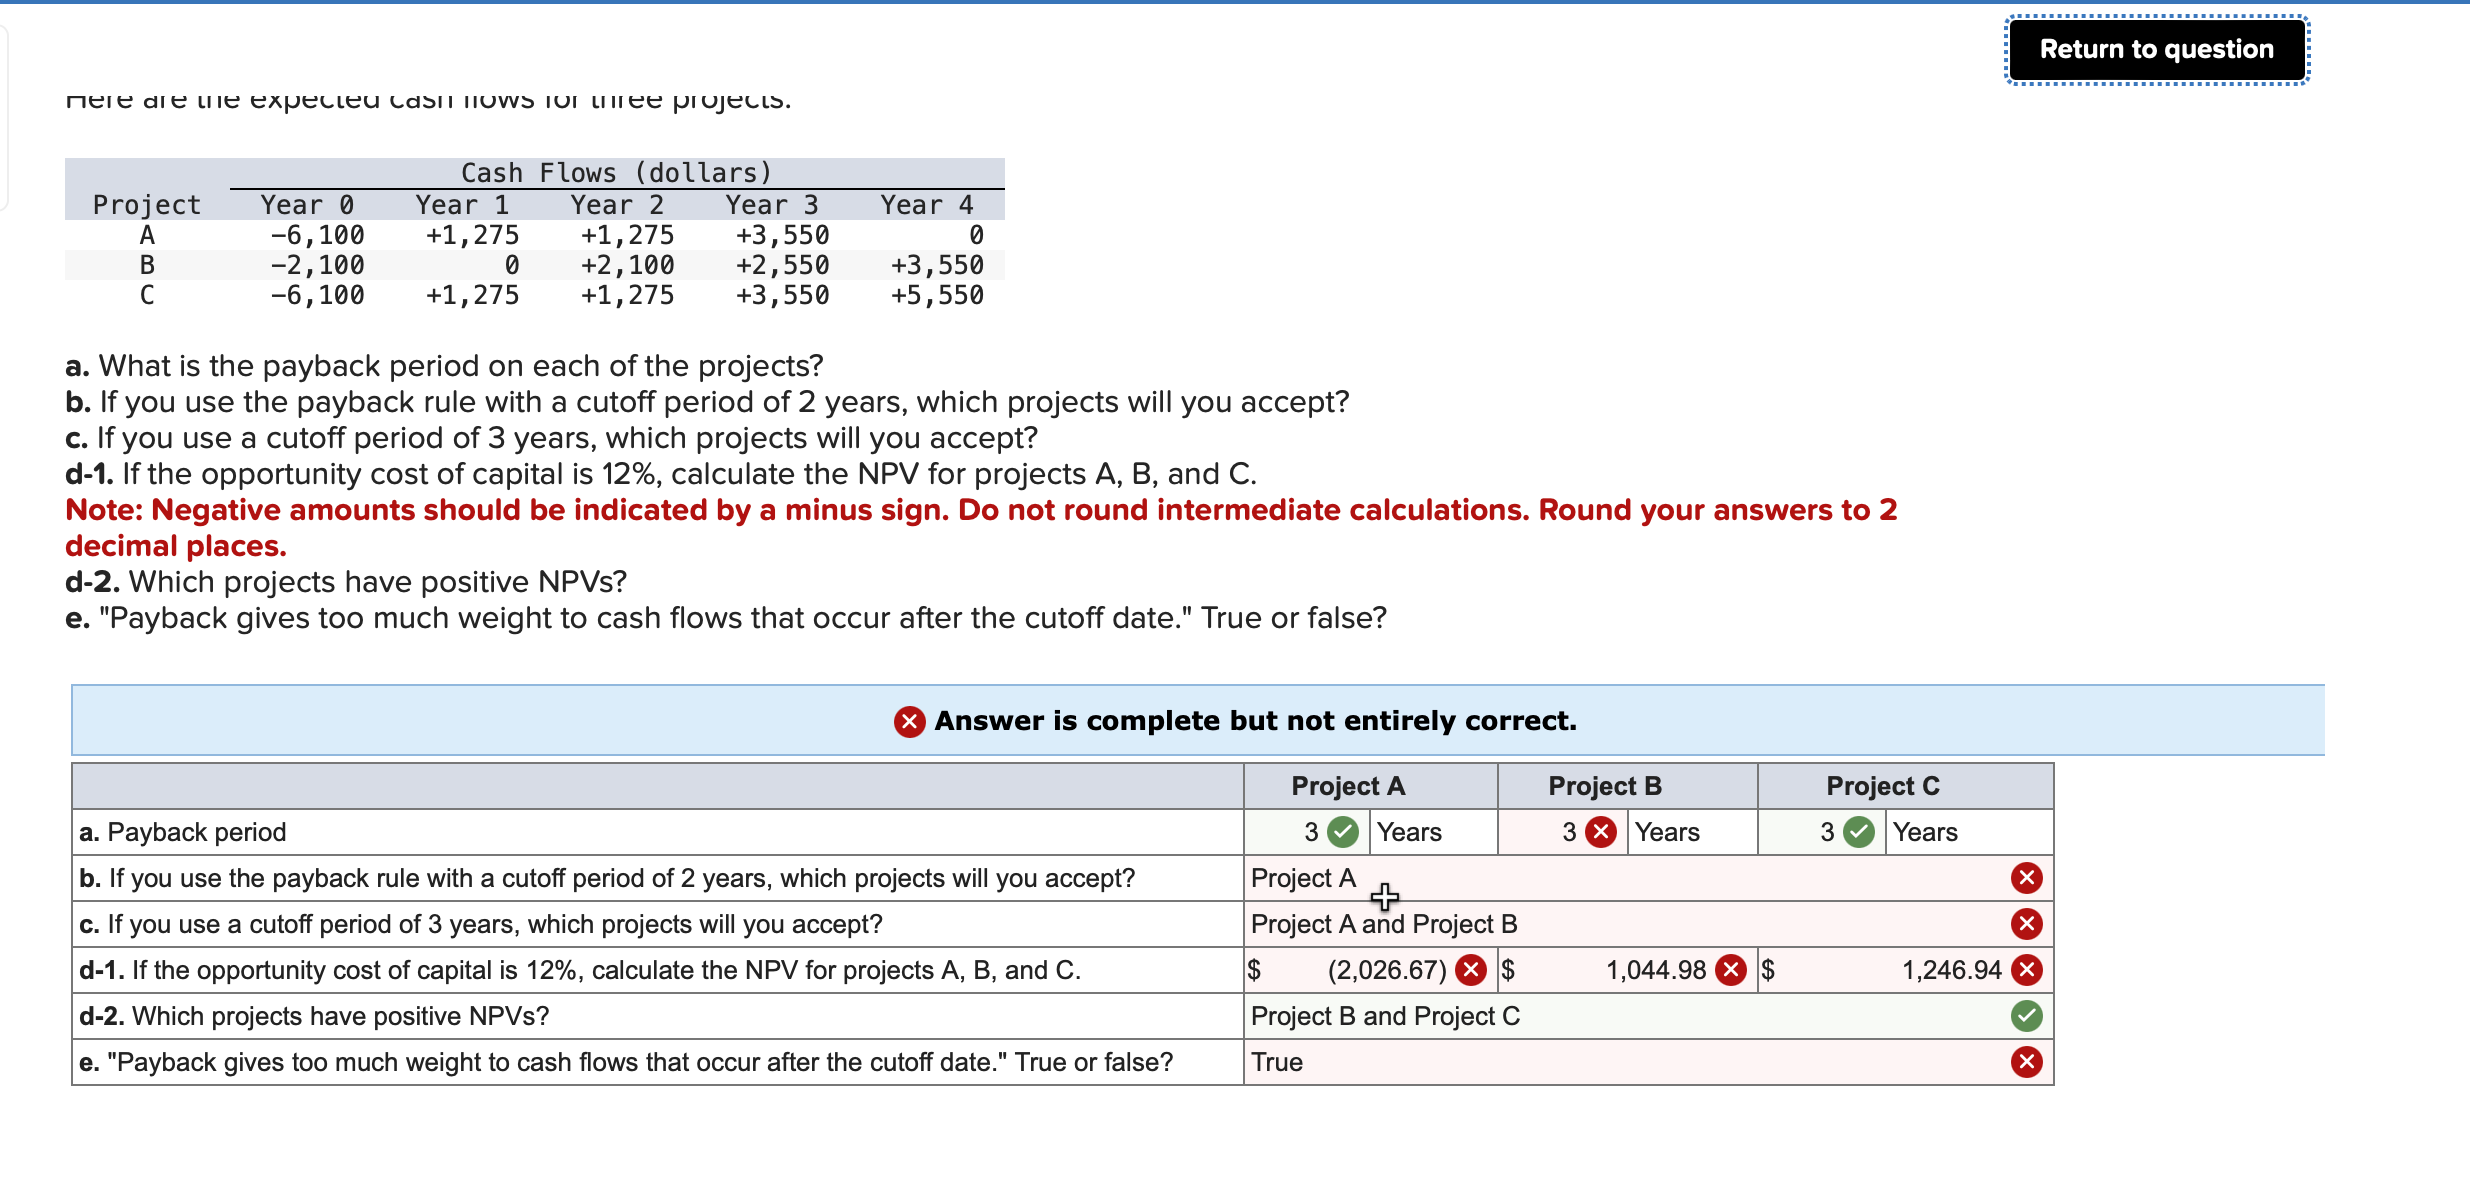
Task: Click red X icon in cutoff 2 years row
Action: coord(2027,878)
